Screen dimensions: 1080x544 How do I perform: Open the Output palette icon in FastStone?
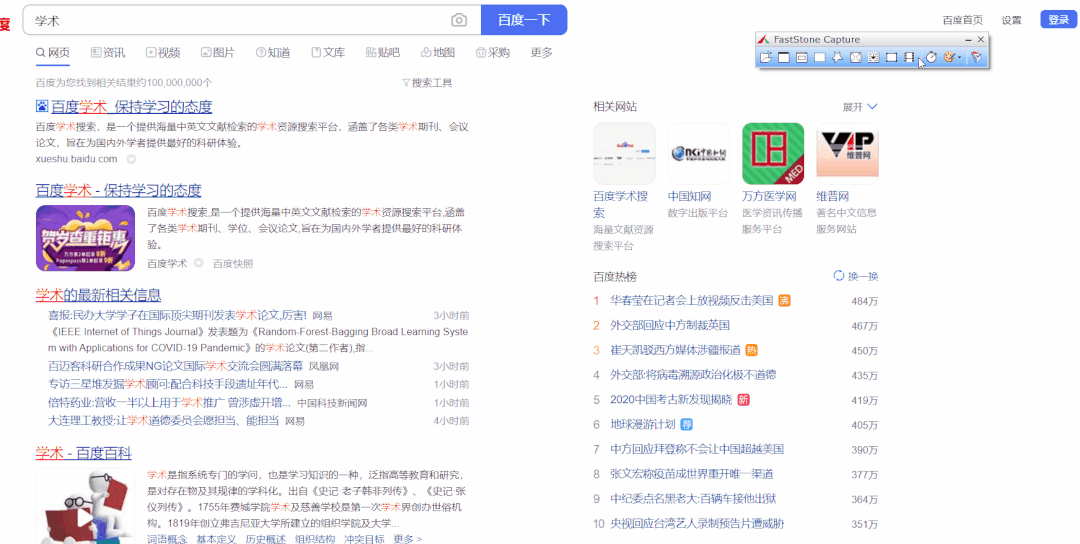coord(949,57)
